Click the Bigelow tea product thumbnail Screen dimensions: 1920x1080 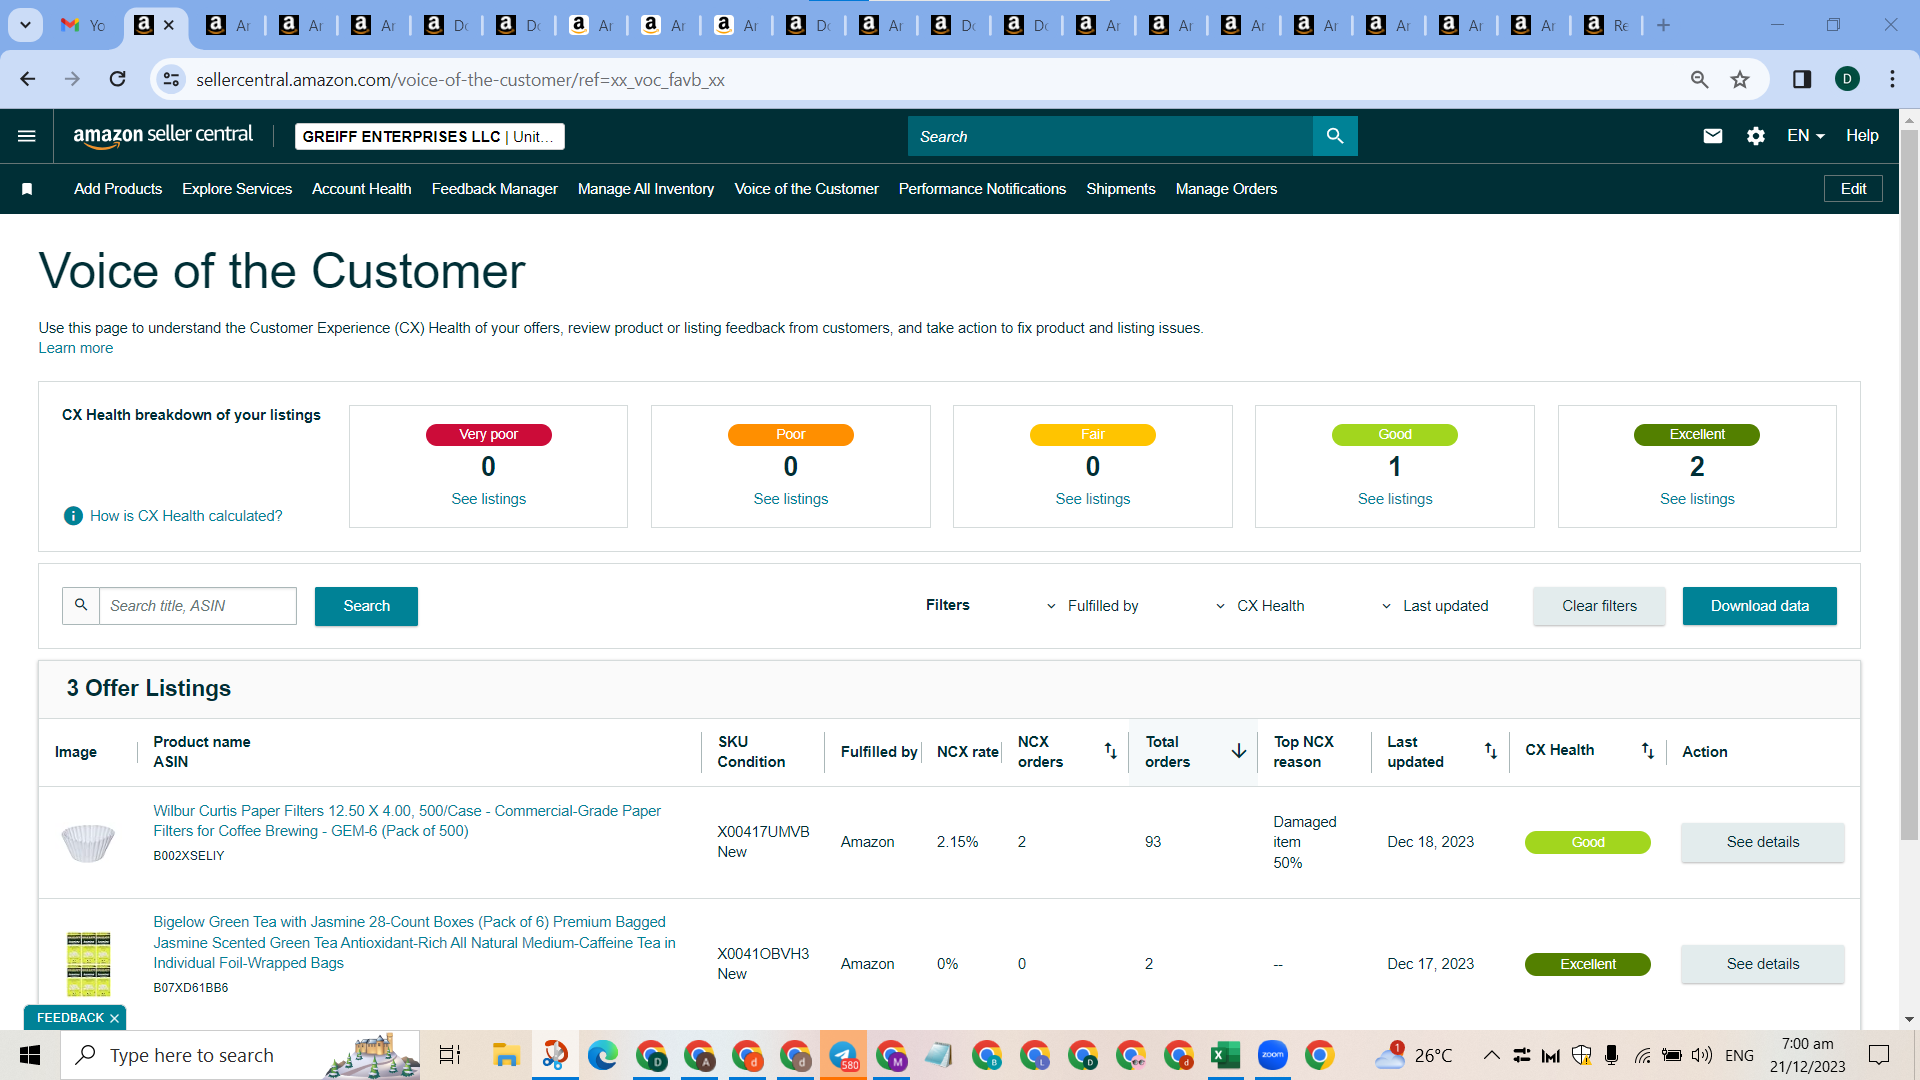pyautogui.click(x=88, y=964)
